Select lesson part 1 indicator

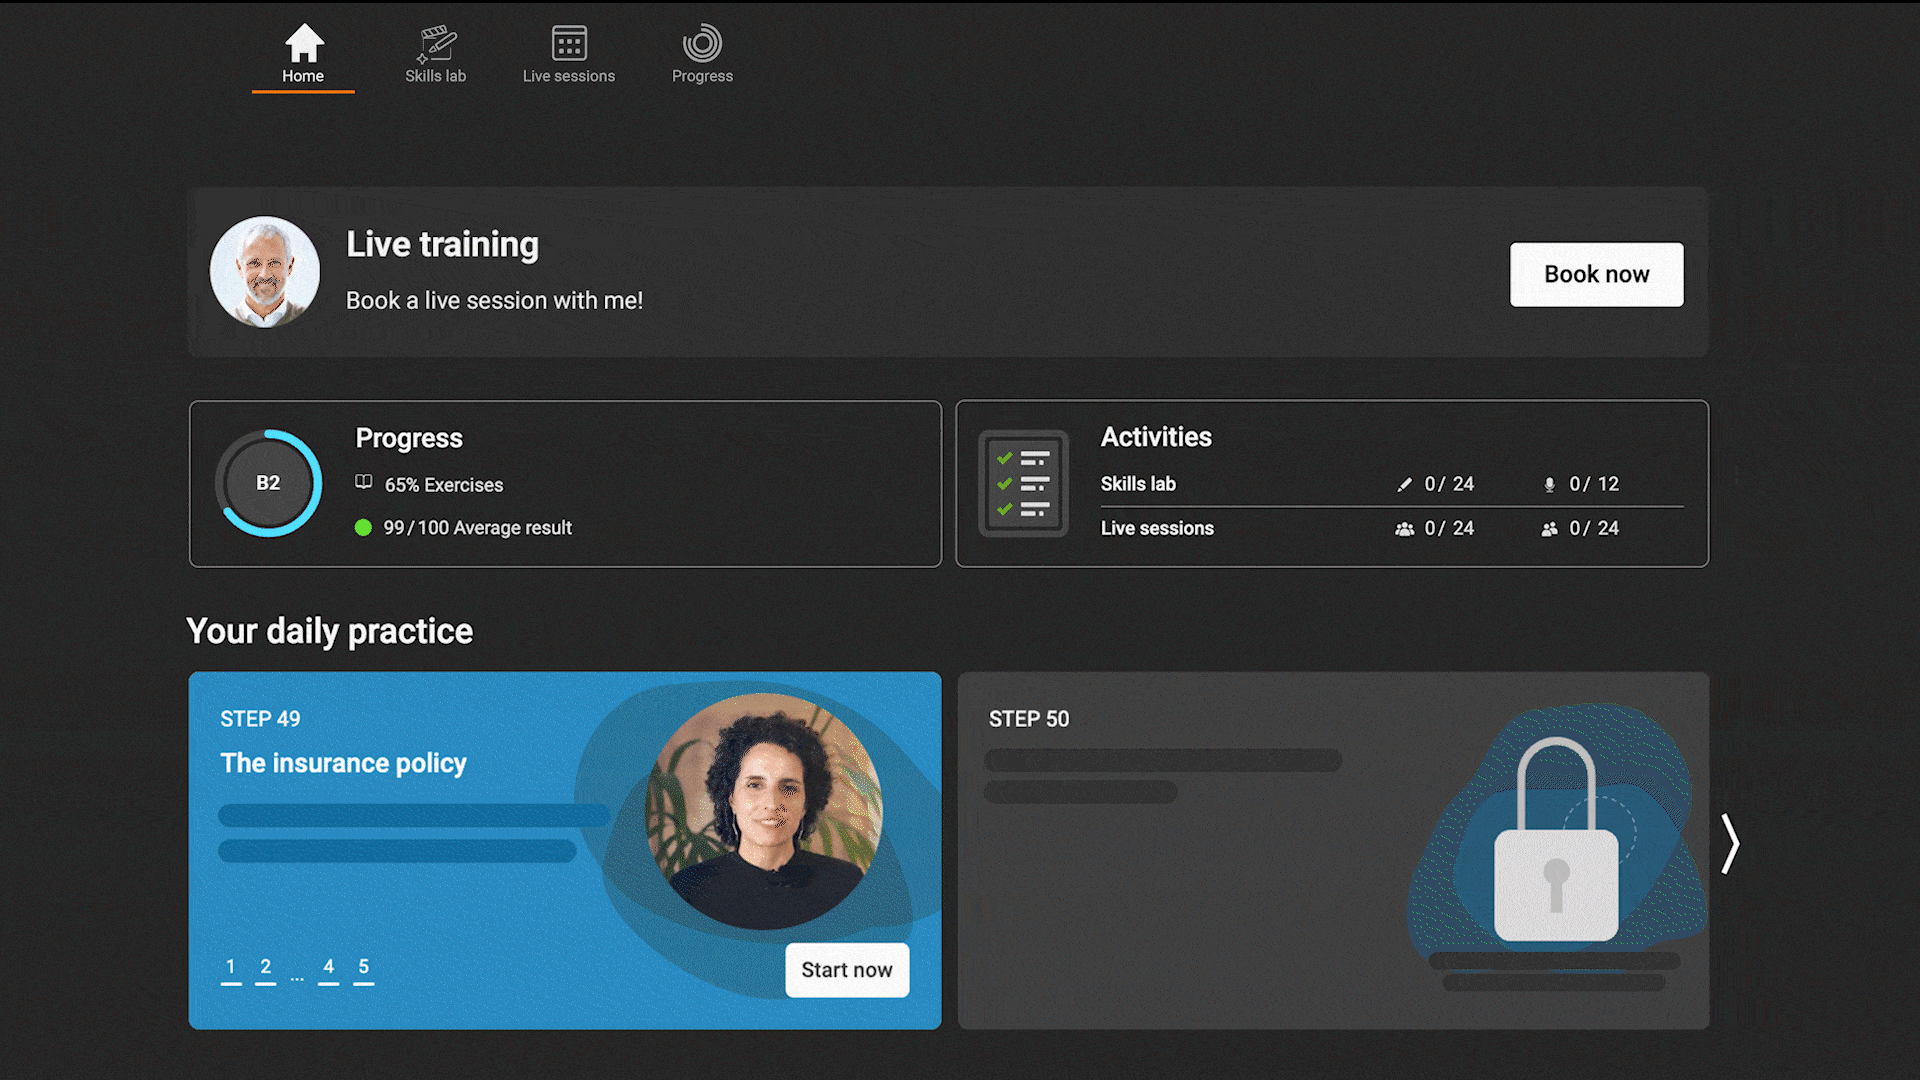coord(231,967)
